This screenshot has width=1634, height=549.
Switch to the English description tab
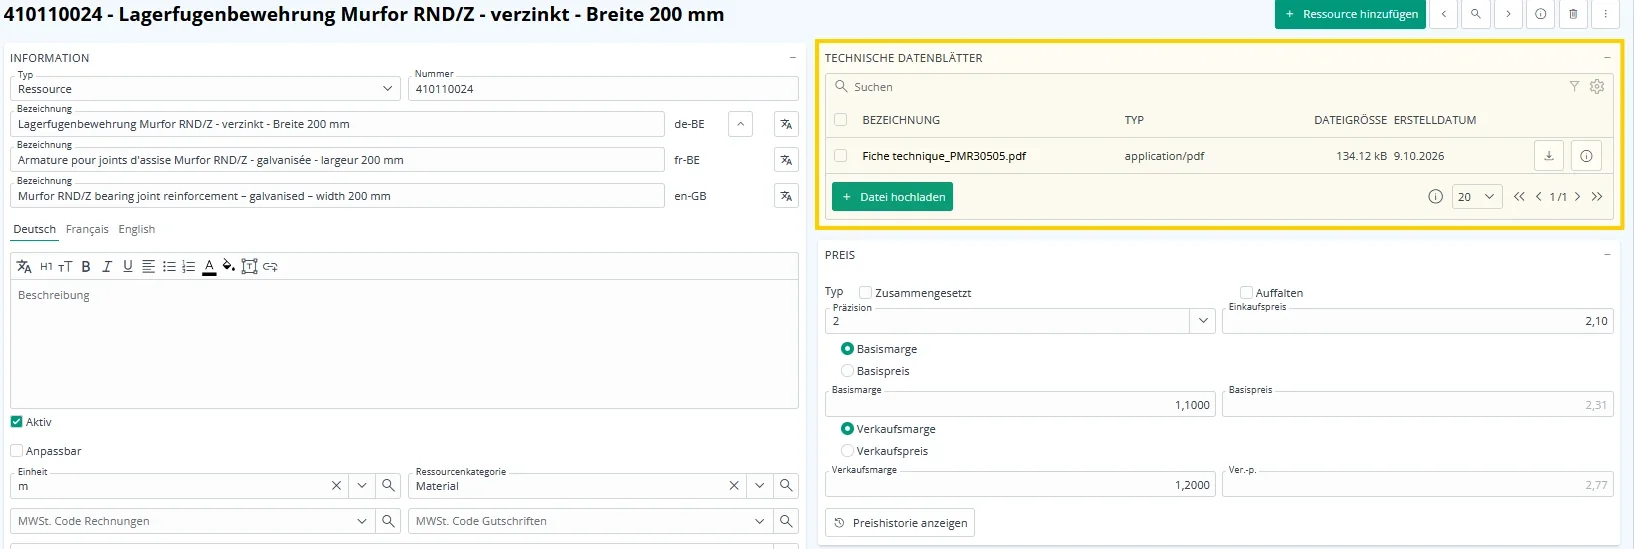(x=137, y=229)
